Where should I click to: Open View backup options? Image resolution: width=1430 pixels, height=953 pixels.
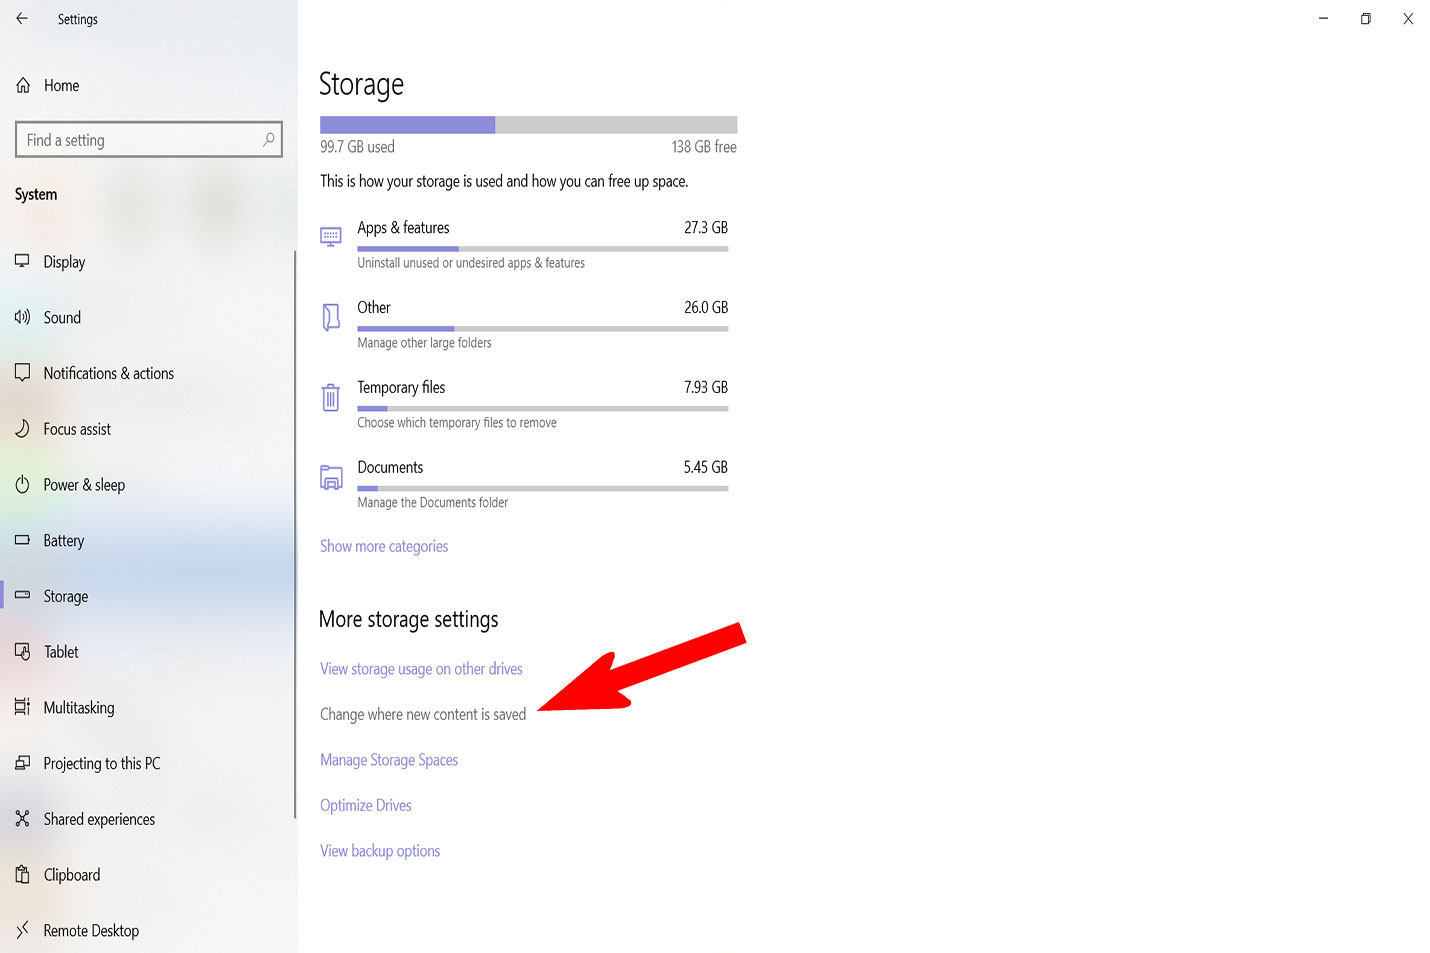380,851
